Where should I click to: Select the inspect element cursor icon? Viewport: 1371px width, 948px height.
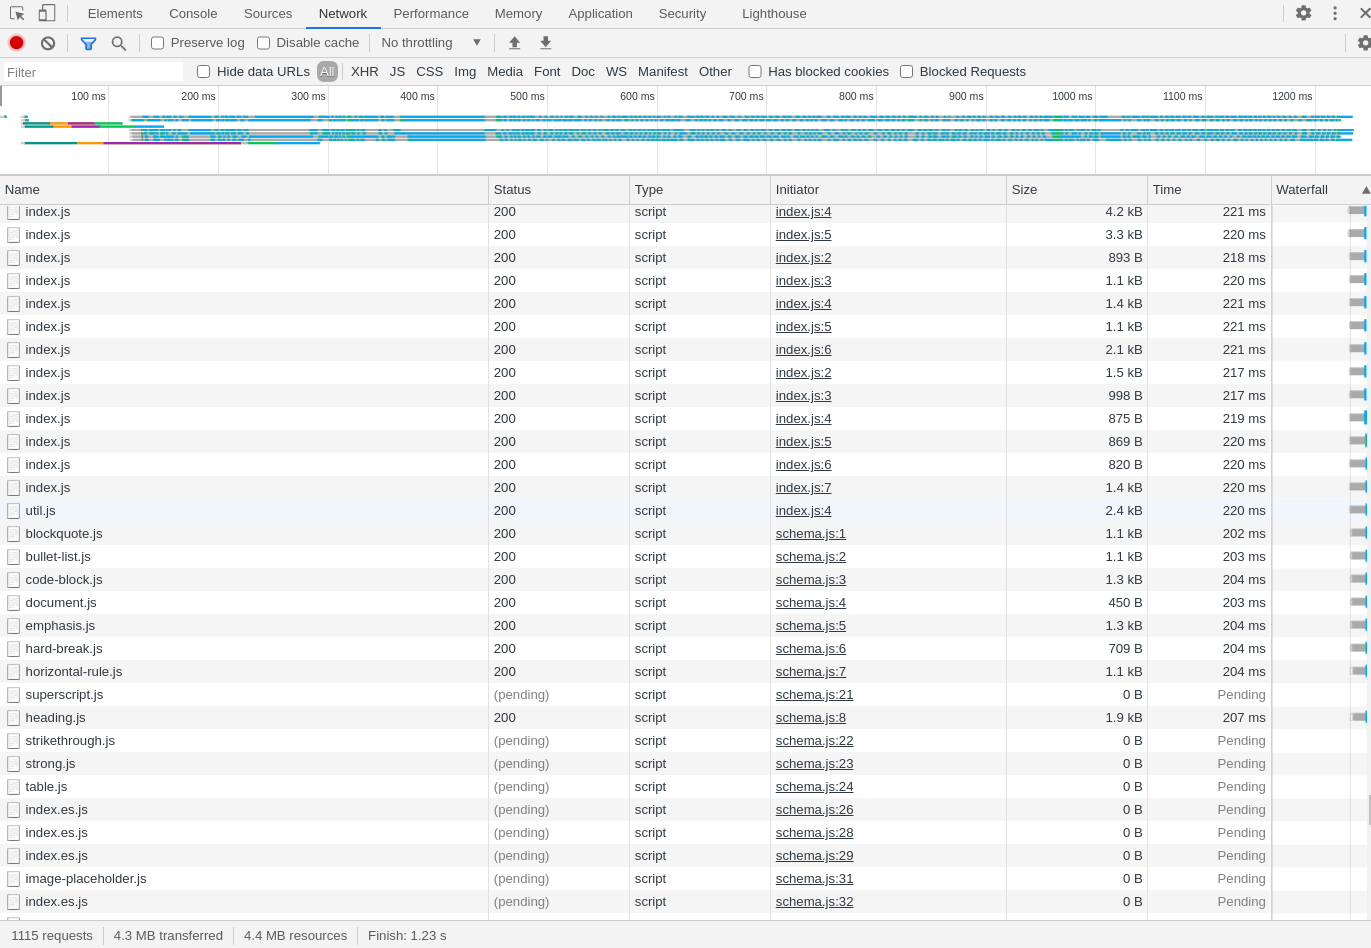point(16,13)
